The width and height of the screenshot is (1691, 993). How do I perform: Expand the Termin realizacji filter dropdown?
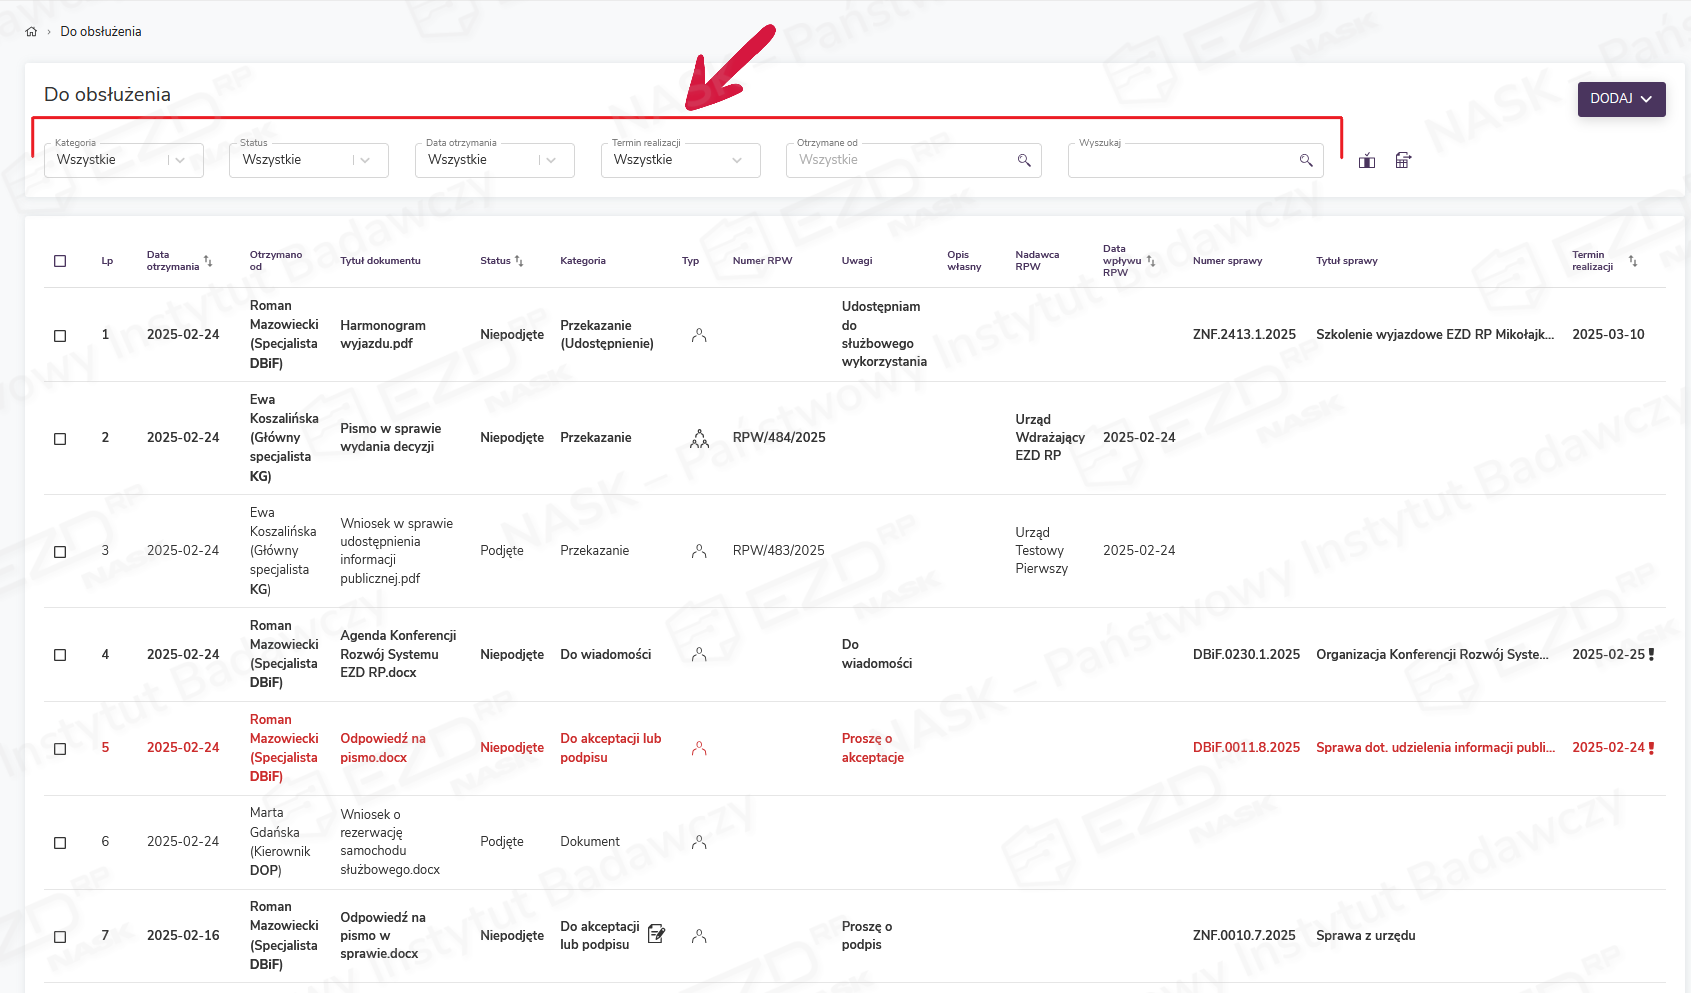click(x=737, y=160)
